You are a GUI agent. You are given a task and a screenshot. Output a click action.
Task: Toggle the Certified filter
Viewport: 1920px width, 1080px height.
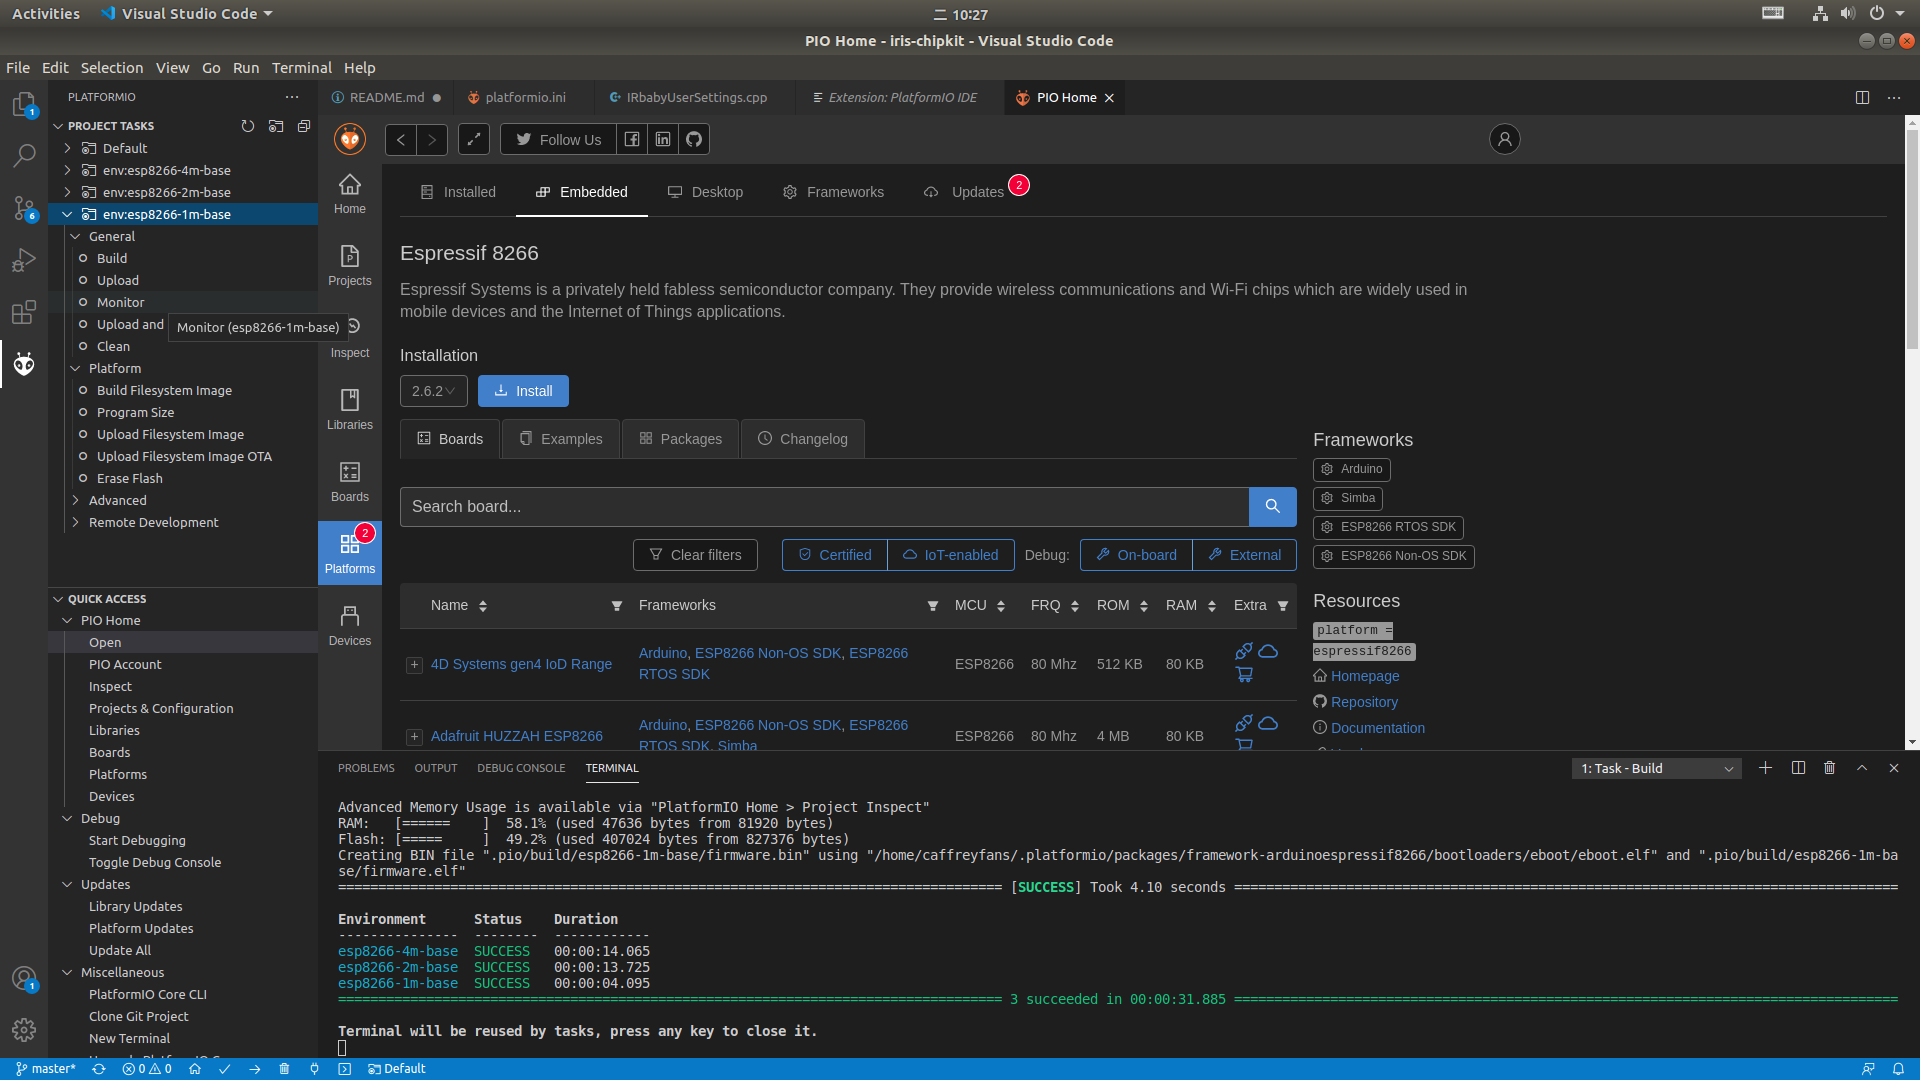[834, 555]
